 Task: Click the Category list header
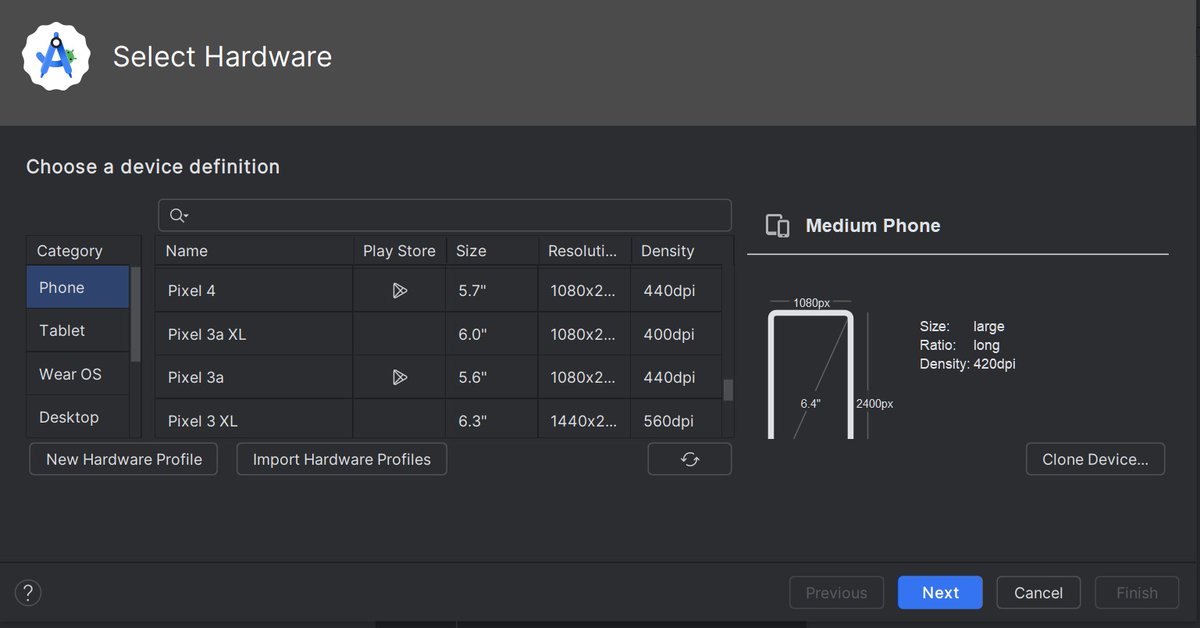(84, 251)
